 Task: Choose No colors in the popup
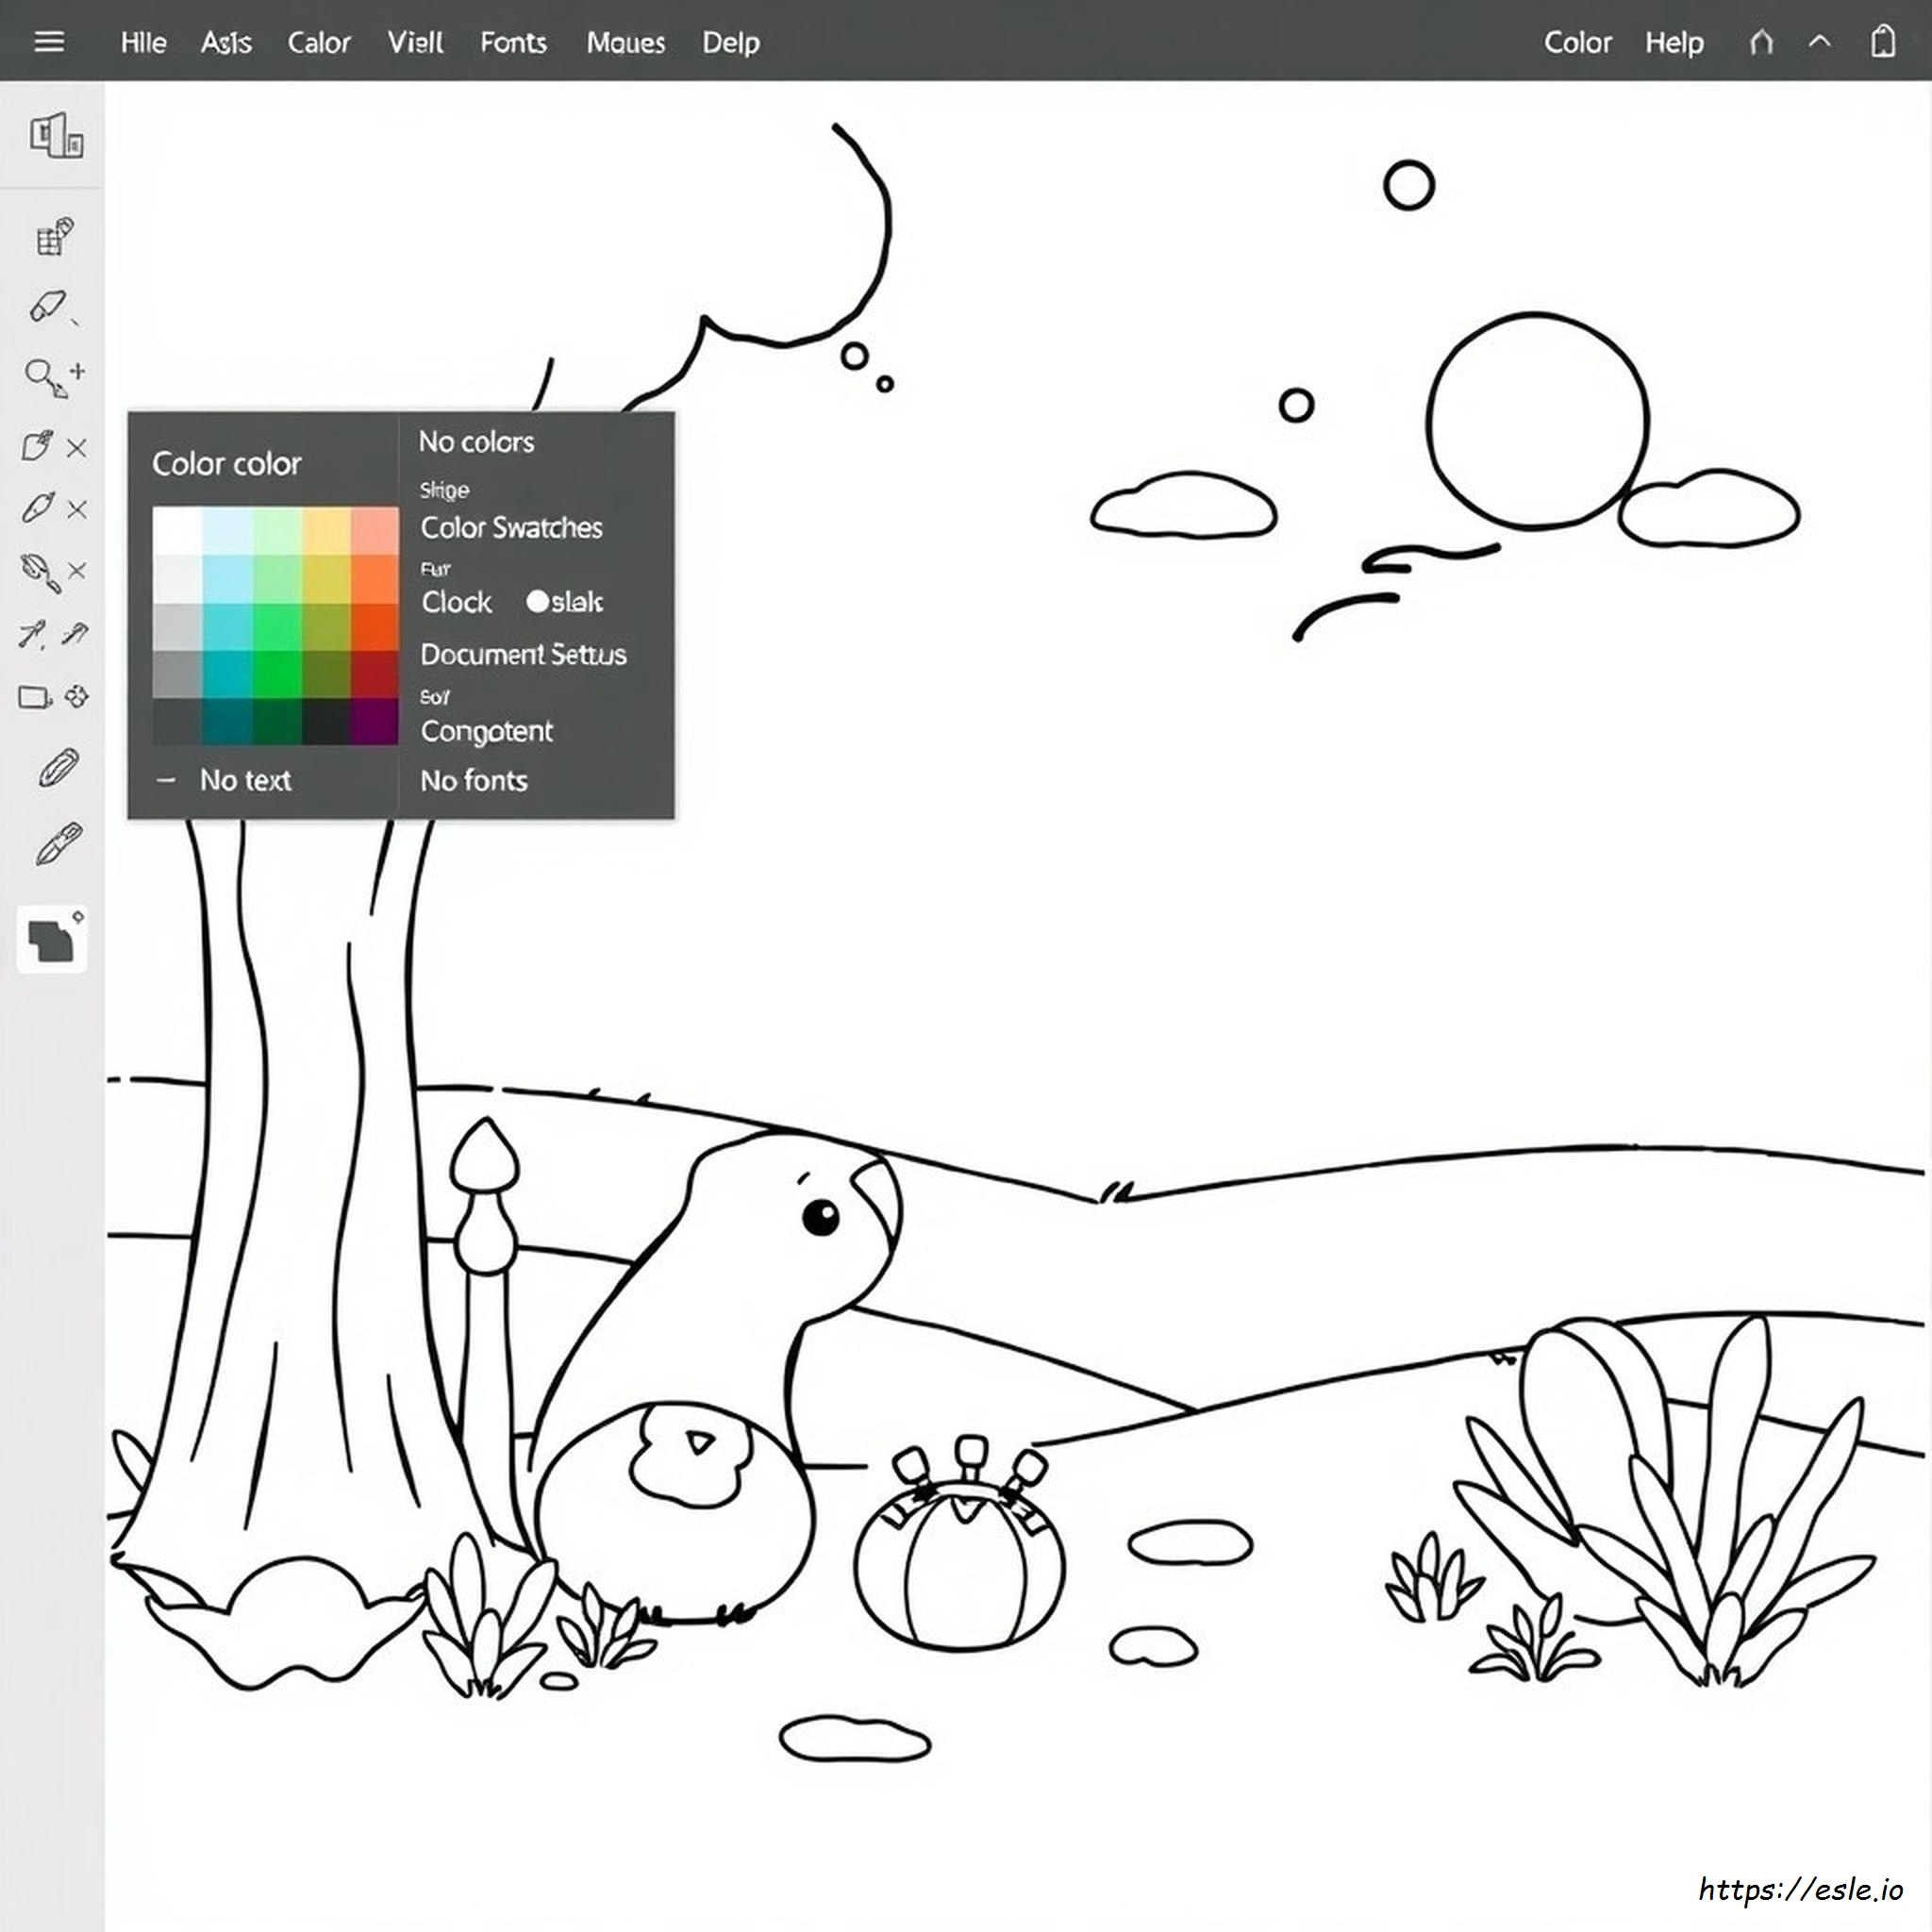point(476,441)
